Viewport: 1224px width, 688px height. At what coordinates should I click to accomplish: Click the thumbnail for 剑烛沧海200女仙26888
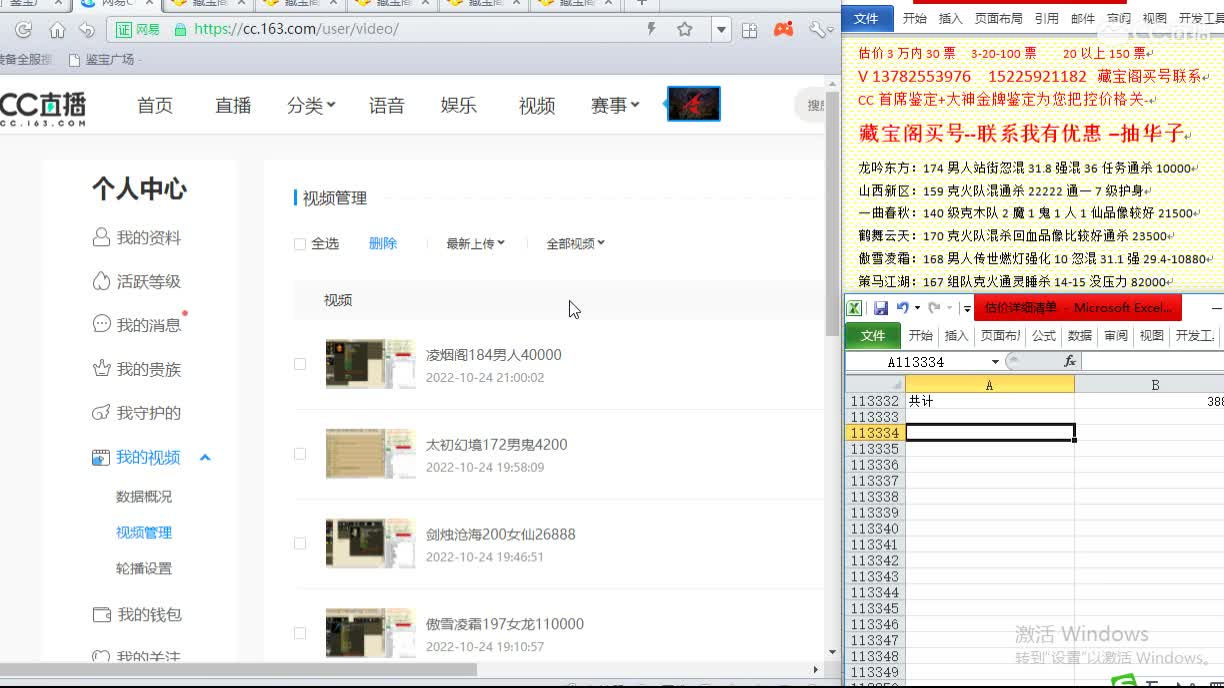click(x=370, y=543)
